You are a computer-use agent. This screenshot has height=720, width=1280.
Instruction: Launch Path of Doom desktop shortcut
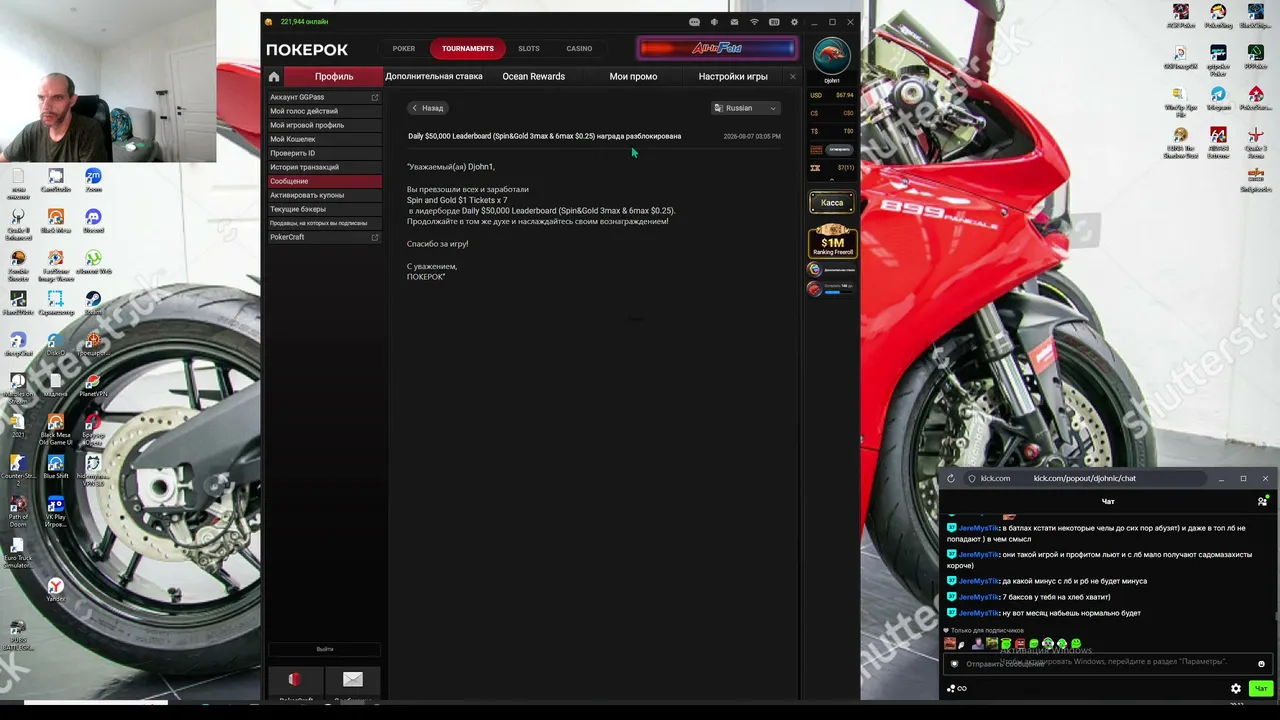(x=18, y=511)
